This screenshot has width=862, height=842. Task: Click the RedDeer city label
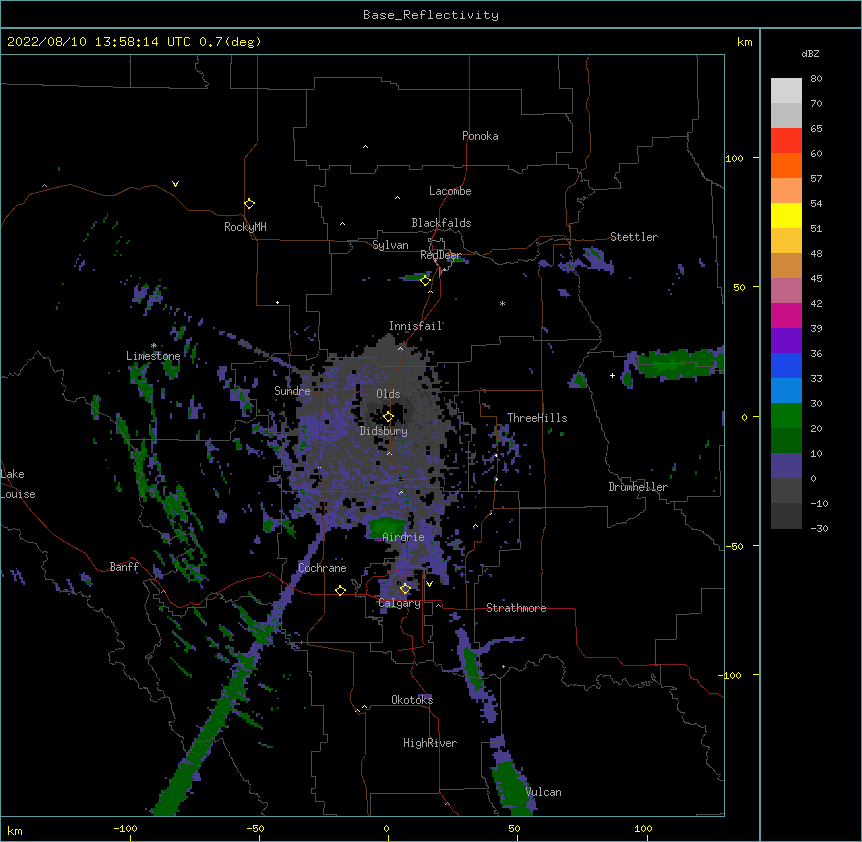(x=440, y=255)
